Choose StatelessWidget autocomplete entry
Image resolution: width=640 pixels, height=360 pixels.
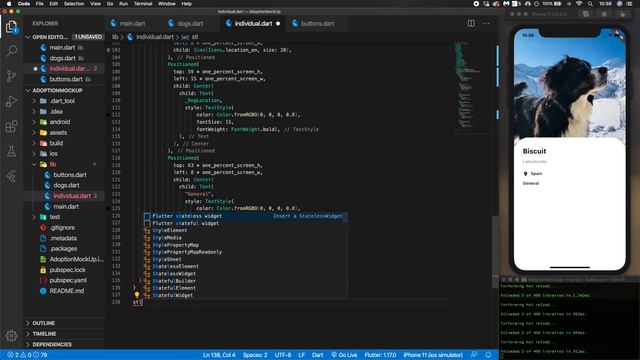(245, 273)
